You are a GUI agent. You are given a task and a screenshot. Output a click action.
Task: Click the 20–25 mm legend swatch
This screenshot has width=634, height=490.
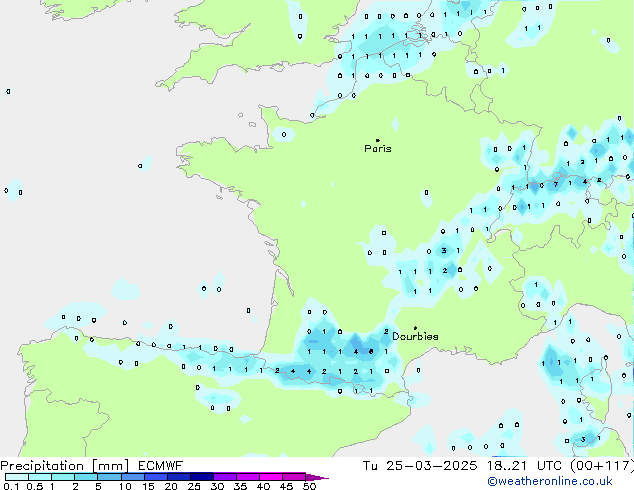click(179, 477)
